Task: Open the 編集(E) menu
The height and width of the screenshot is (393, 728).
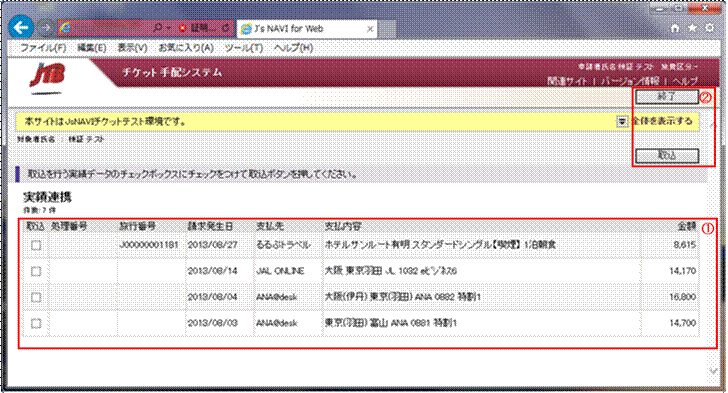Action: click(x=91, y=47)
